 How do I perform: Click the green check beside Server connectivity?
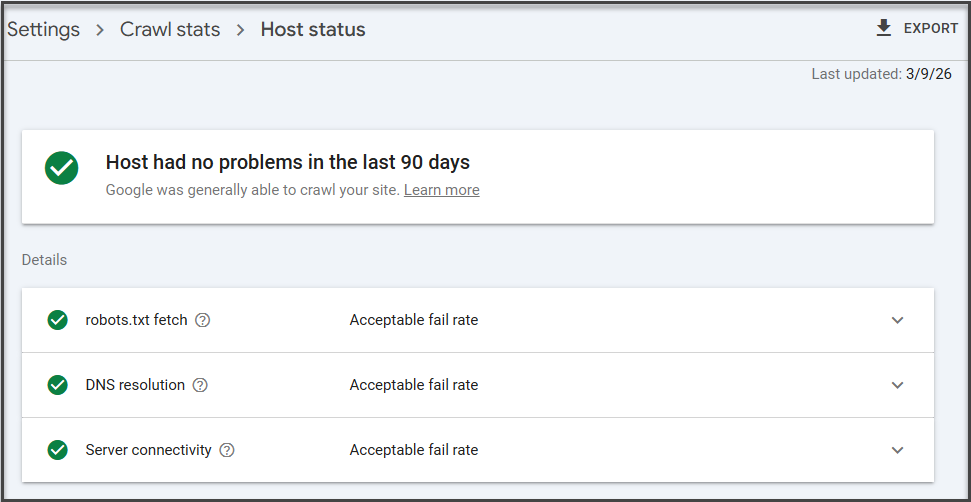[58, 450]
